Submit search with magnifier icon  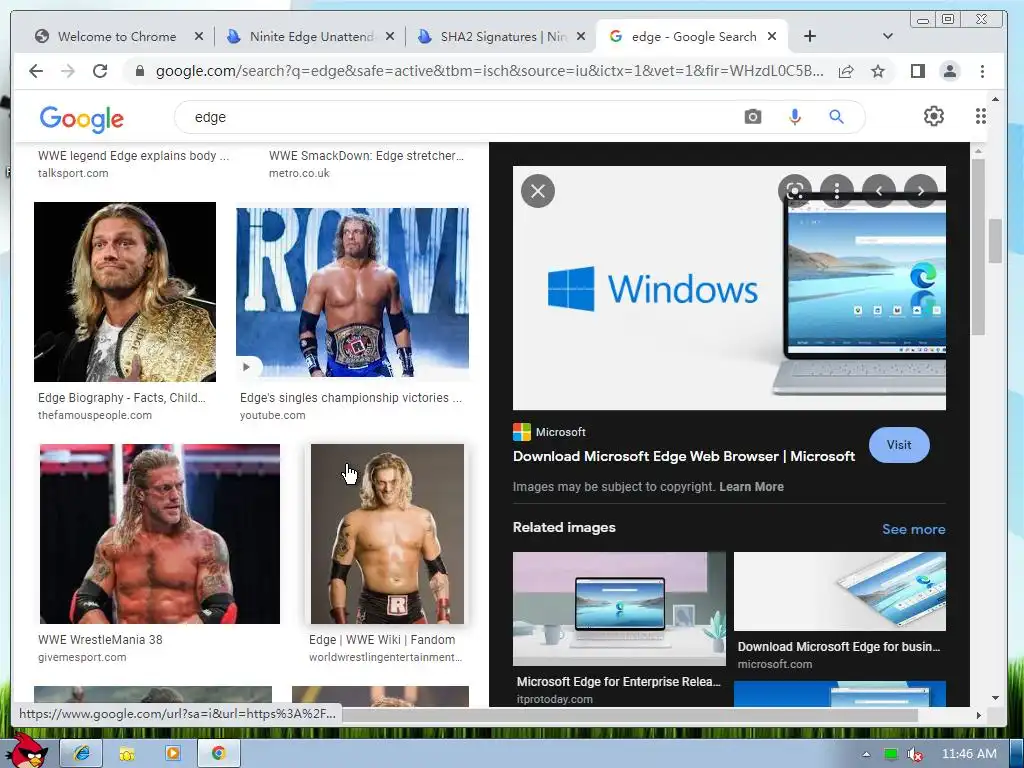[837, 117]
